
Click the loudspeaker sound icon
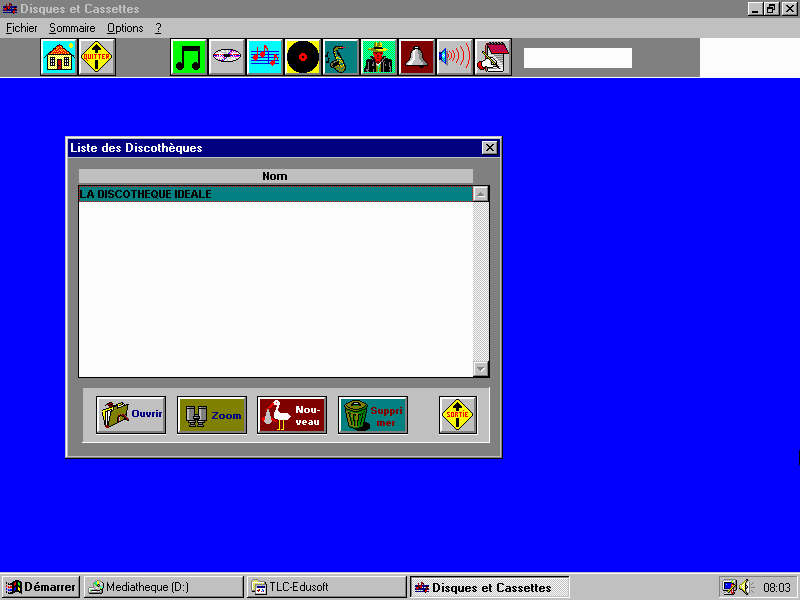455,57
